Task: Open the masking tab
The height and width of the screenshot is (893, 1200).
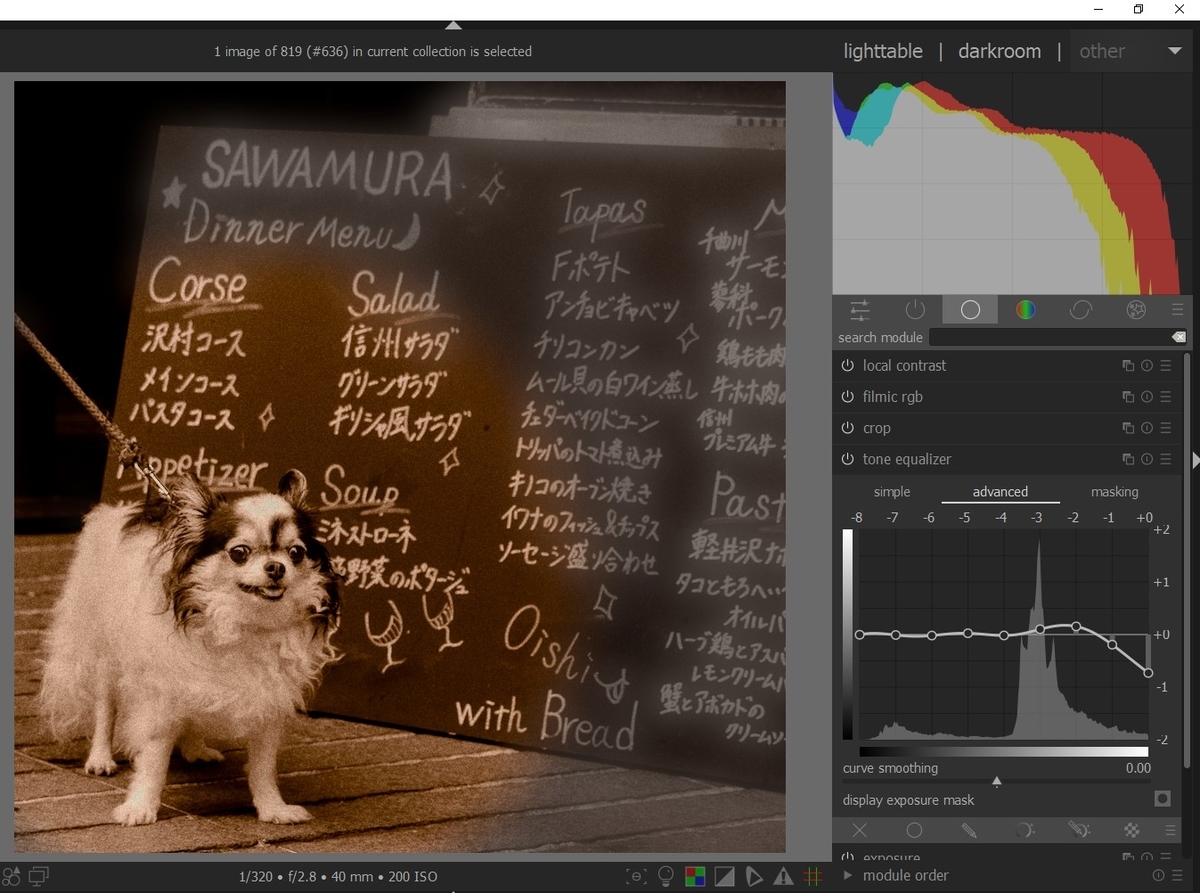Action: pyautogui.click(x=1114, y=492)
